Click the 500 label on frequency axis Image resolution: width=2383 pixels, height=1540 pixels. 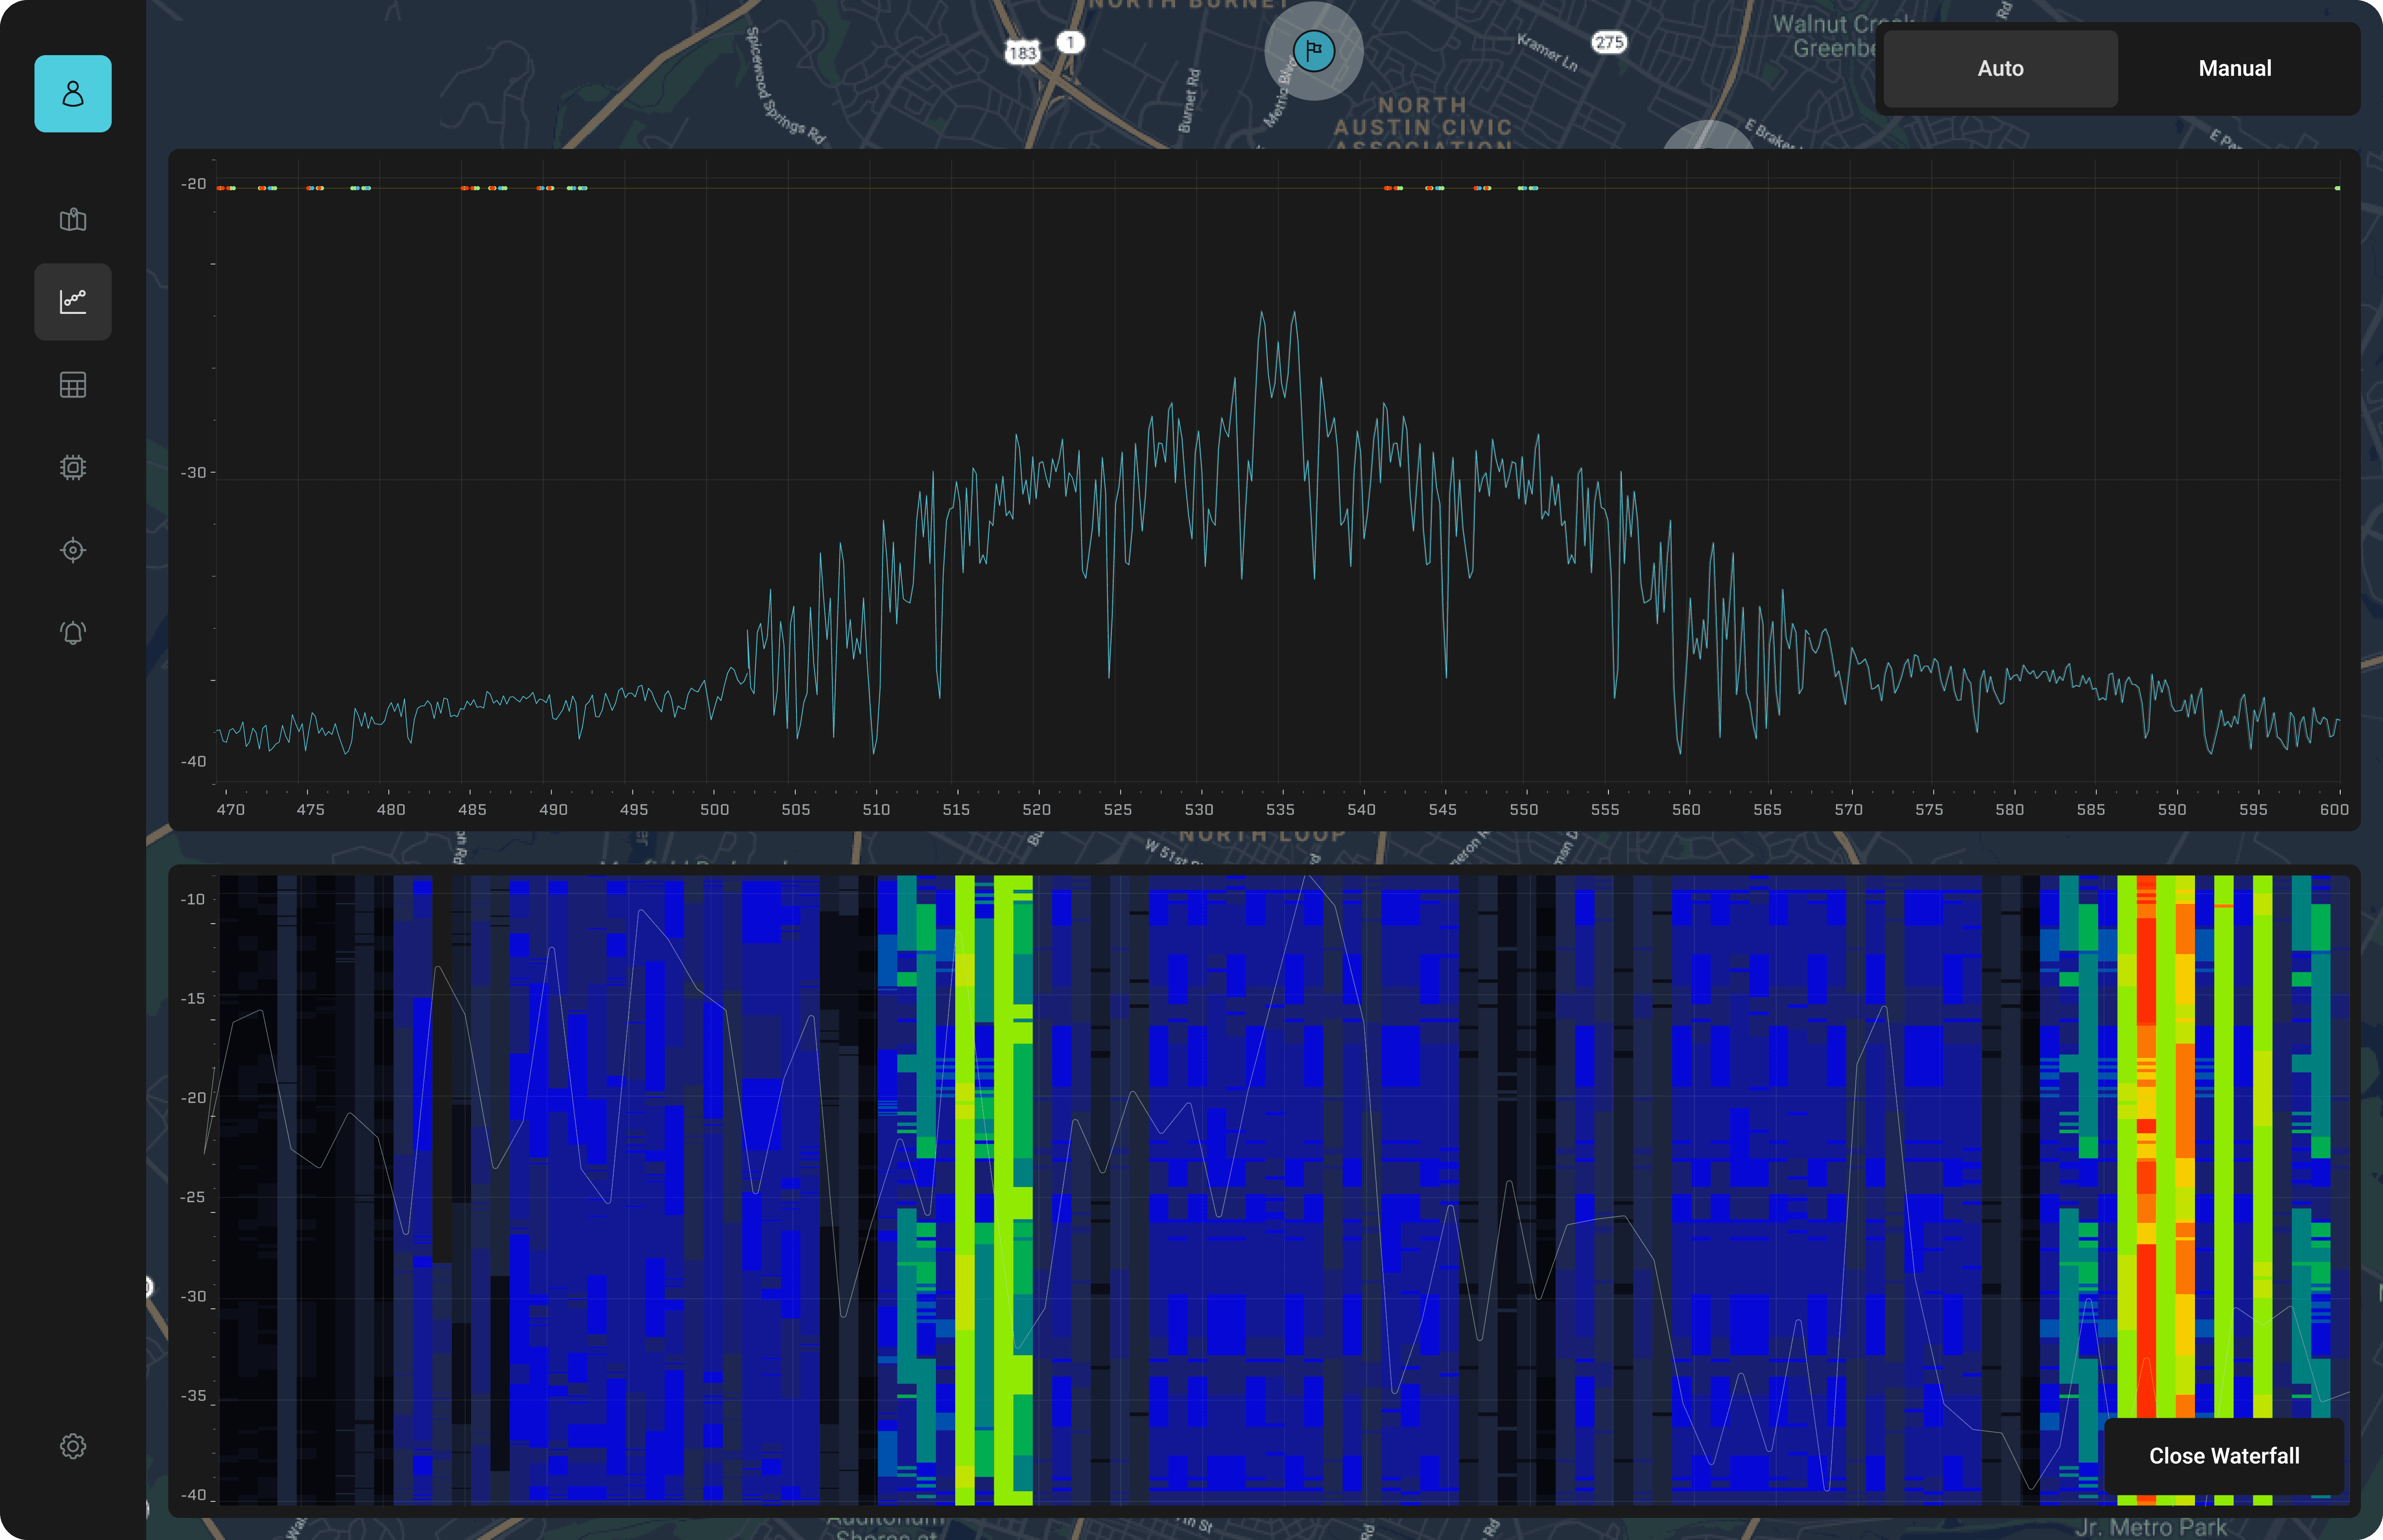coord(714,809)
